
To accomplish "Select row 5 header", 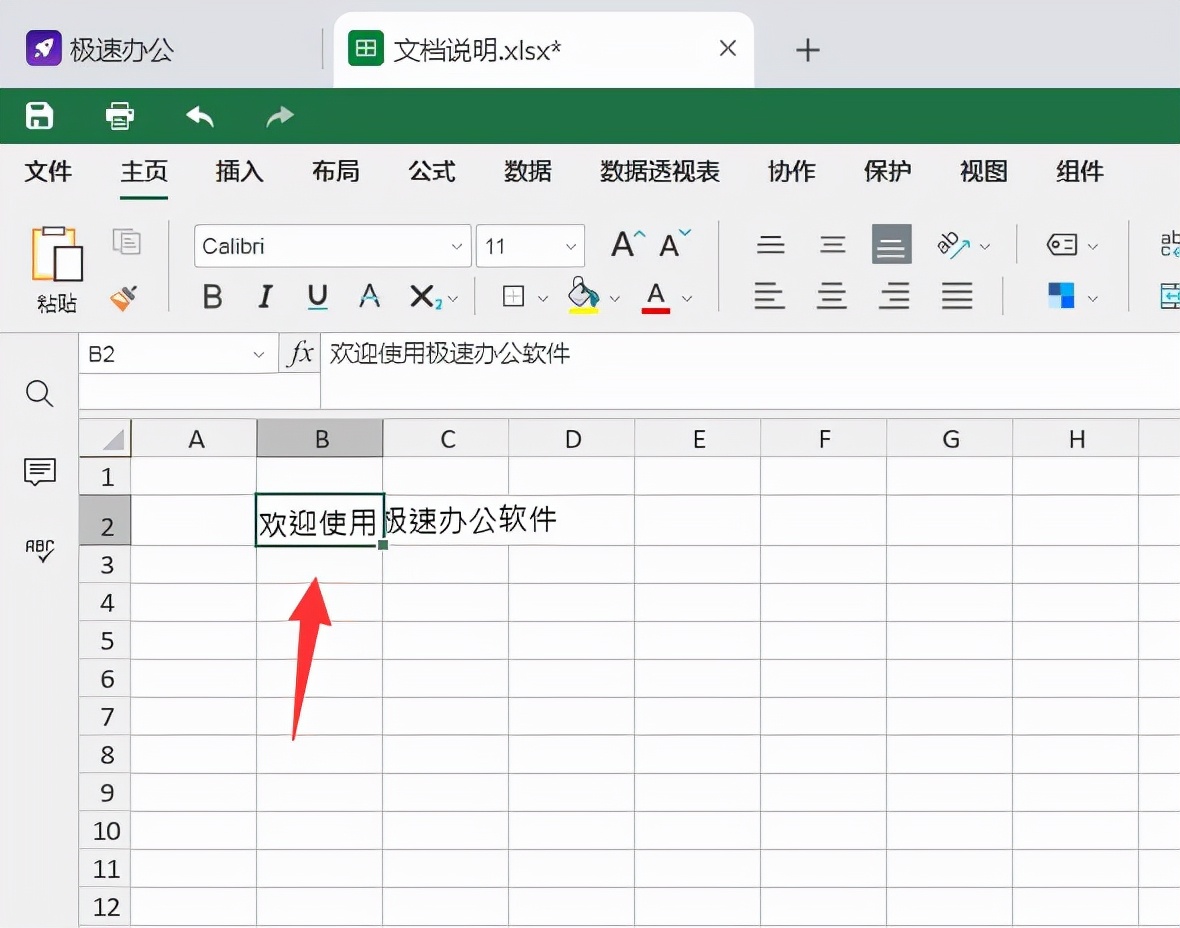I will [x=105, y=640].
